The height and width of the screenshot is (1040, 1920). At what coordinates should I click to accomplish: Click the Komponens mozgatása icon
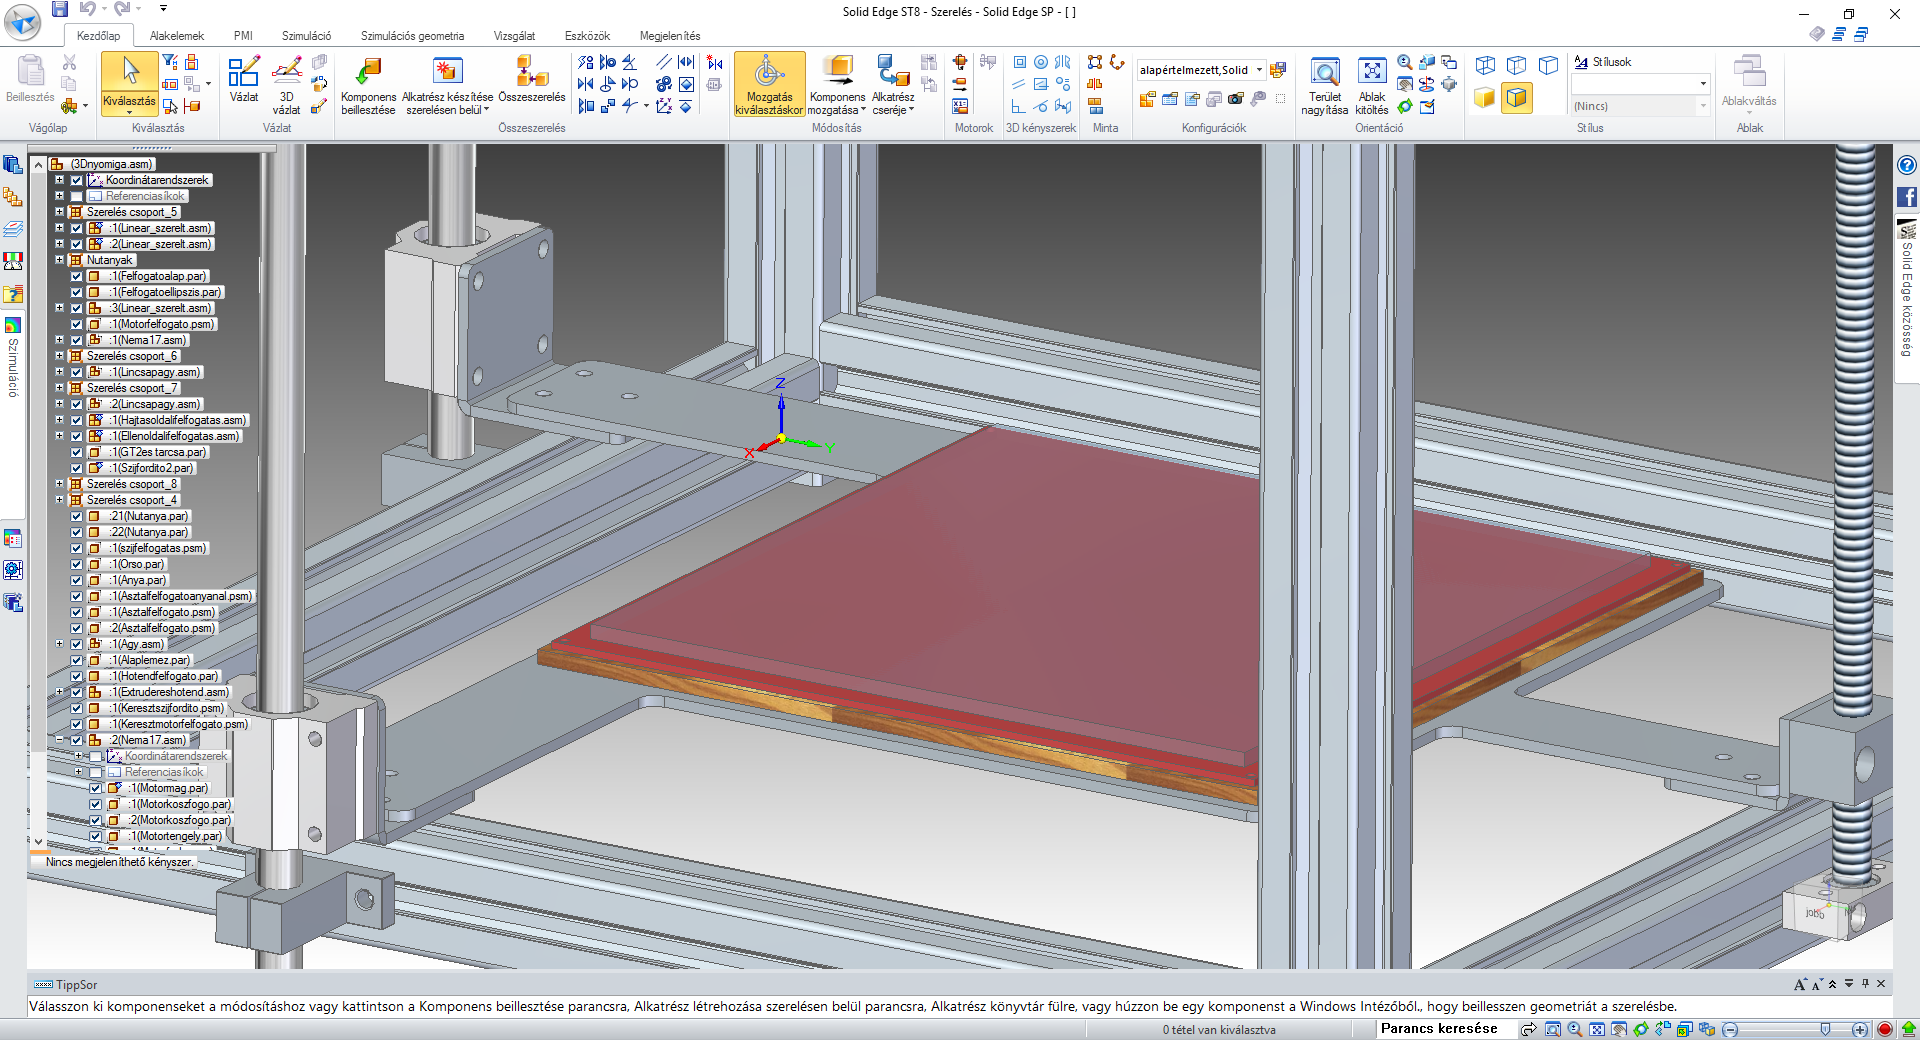pos(837,72)
